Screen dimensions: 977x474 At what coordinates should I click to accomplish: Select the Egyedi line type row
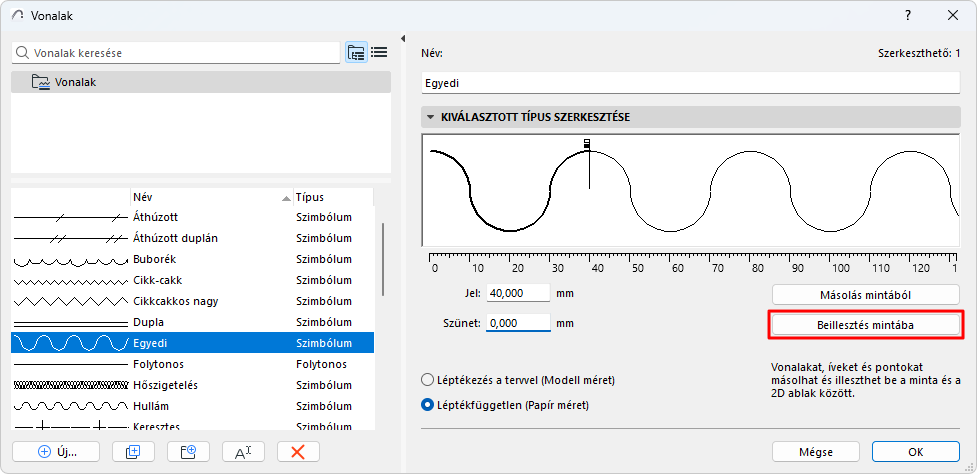tap(193, 343)
